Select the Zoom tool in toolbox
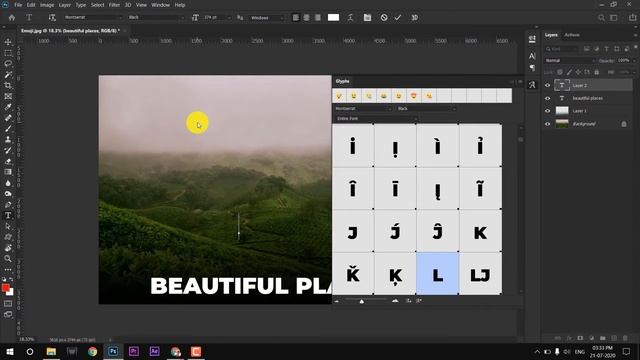 click(8, 259)
